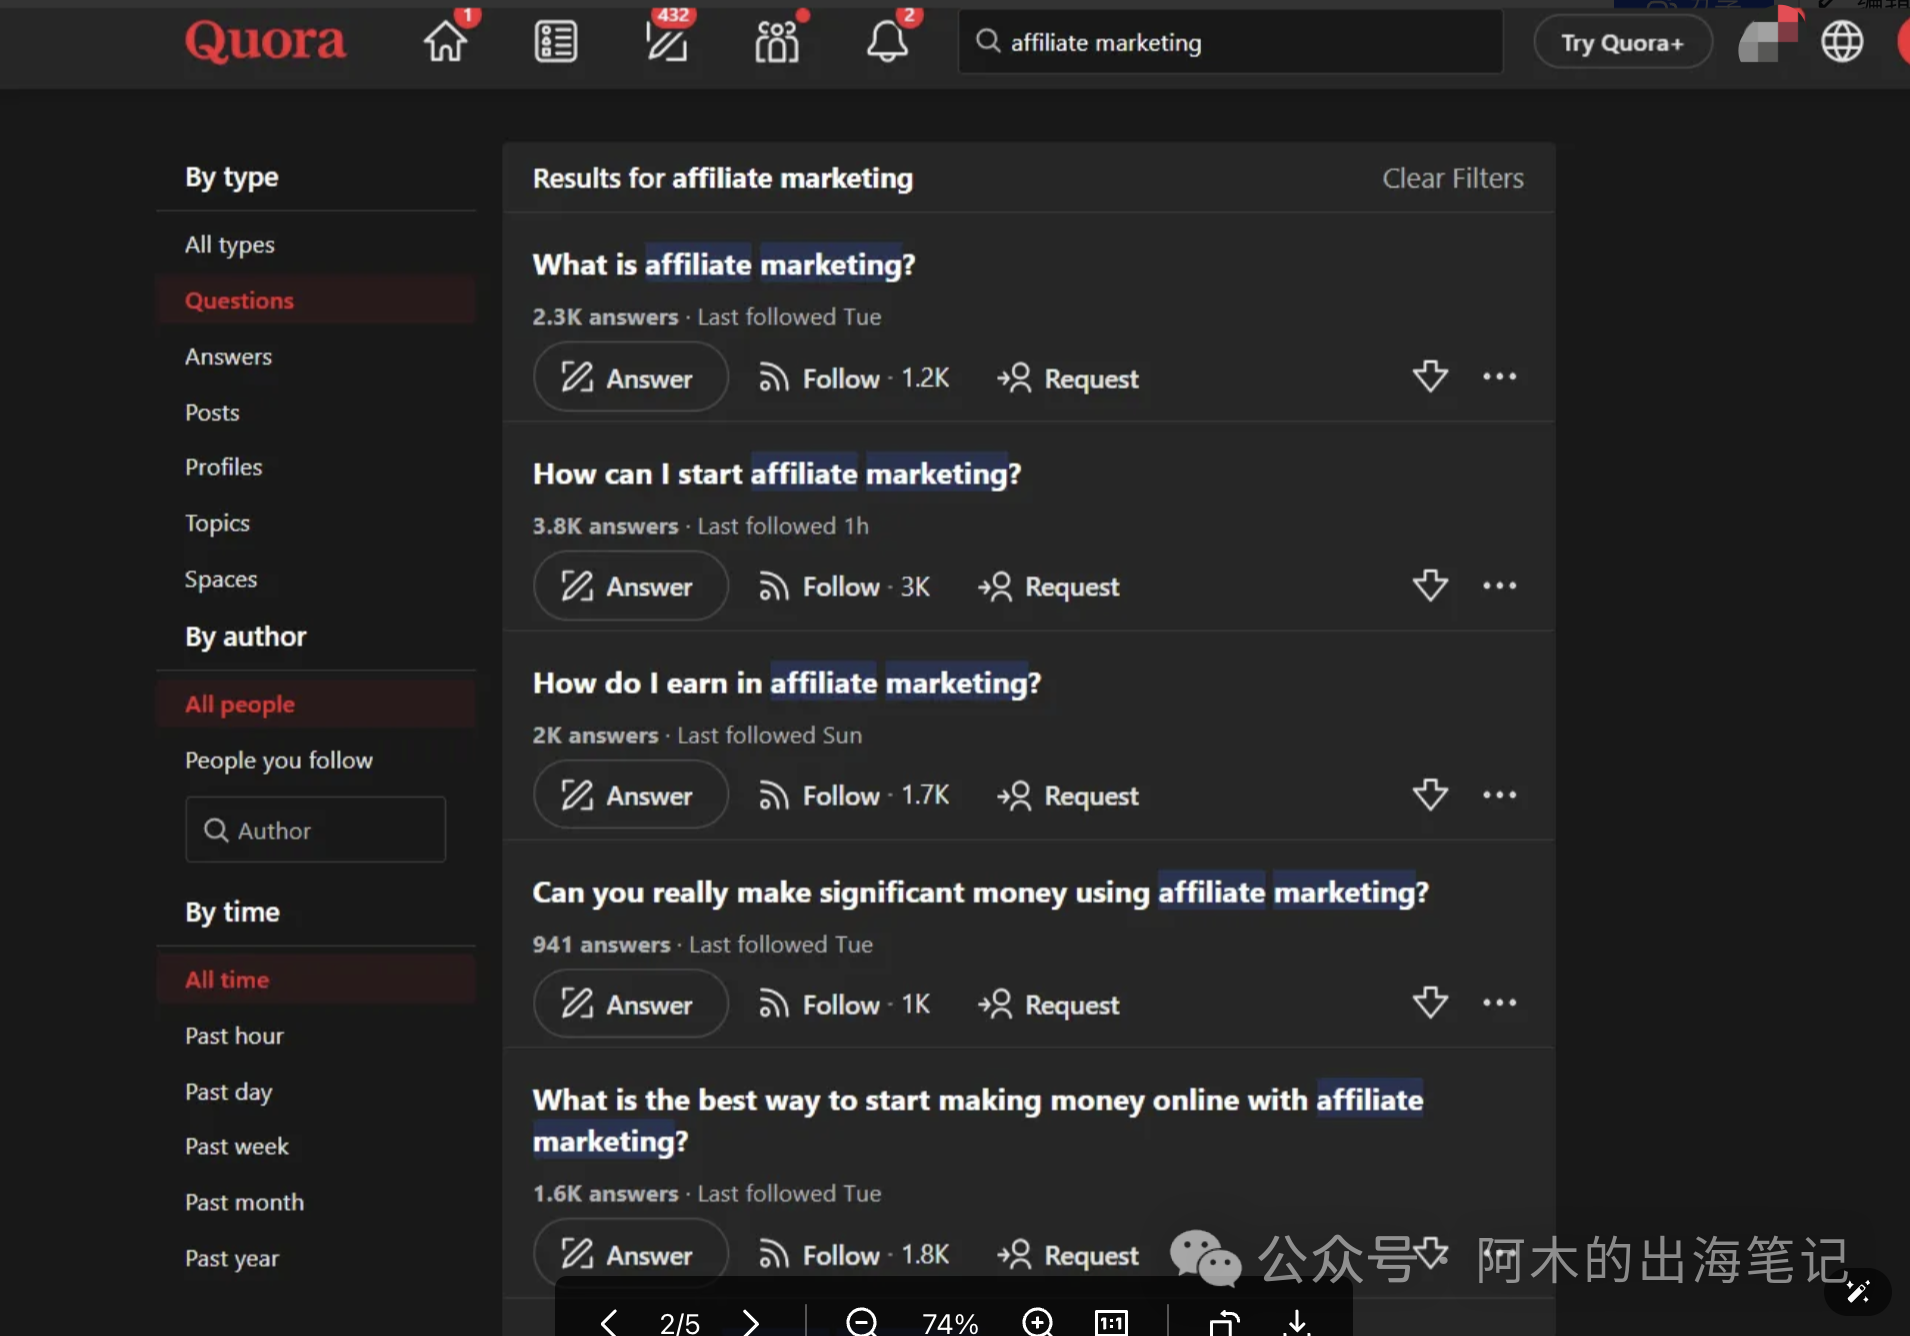Click the affiliate marketing search box
Viewport: 1910px width, 1336px height.
click(x=1230, y=42)
